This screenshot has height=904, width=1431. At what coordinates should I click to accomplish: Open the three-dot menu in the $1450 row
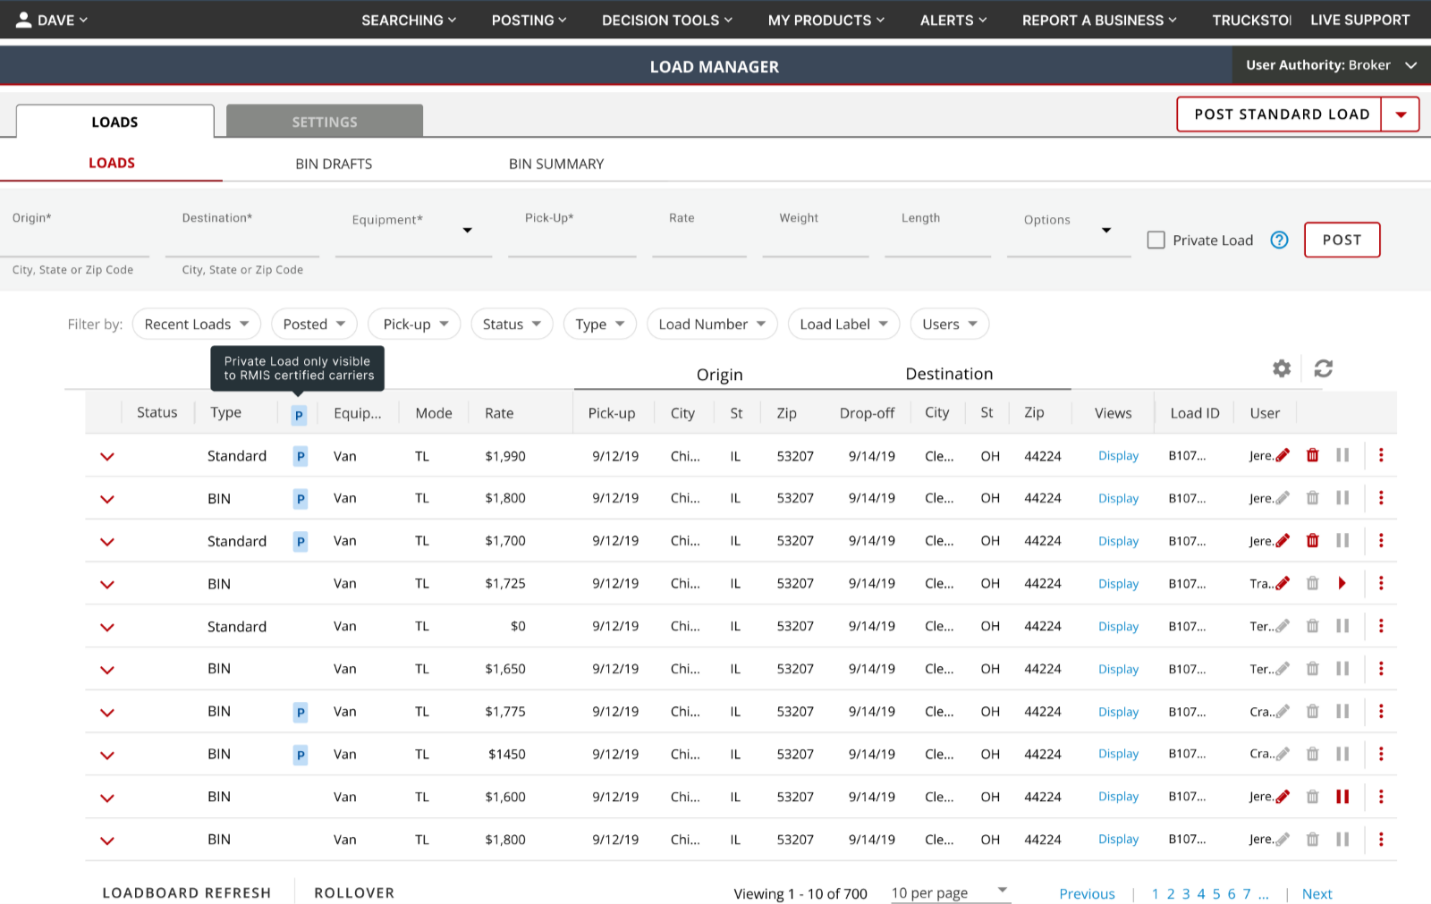point(1381,753)
